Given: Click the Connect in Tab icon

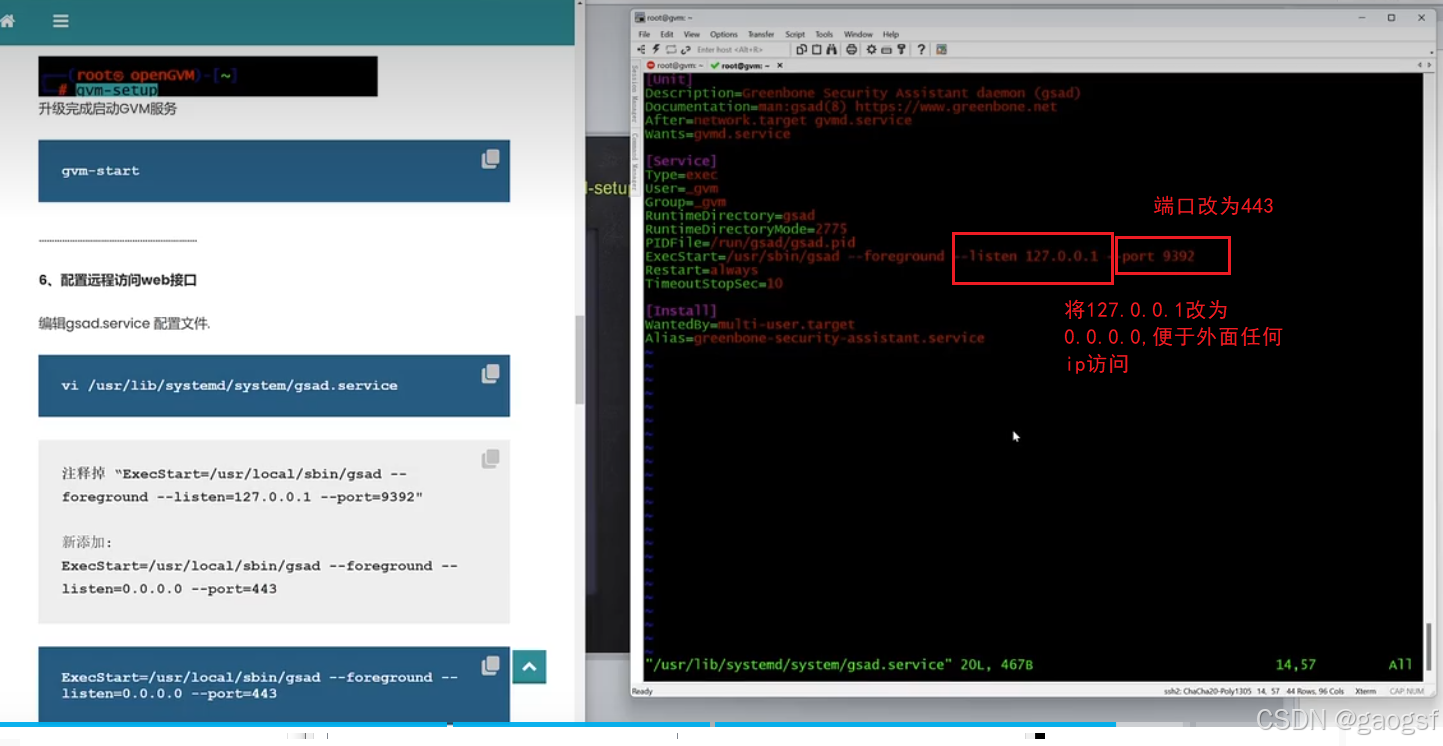Looking at the screenshot, I should 671,49.
